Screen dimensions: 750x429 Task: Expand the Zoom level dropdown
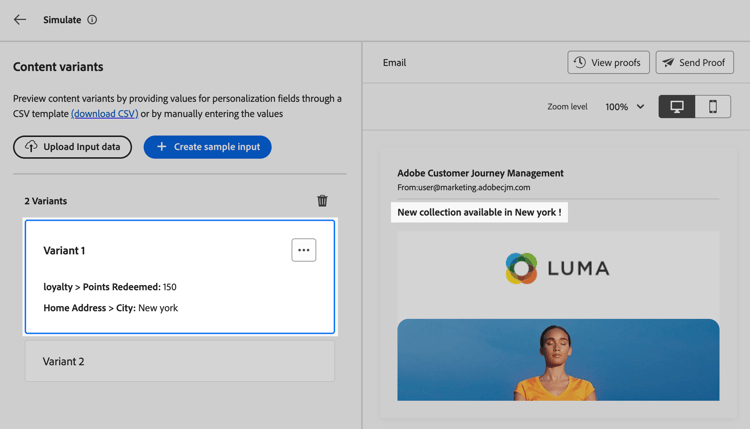point(625,107)
